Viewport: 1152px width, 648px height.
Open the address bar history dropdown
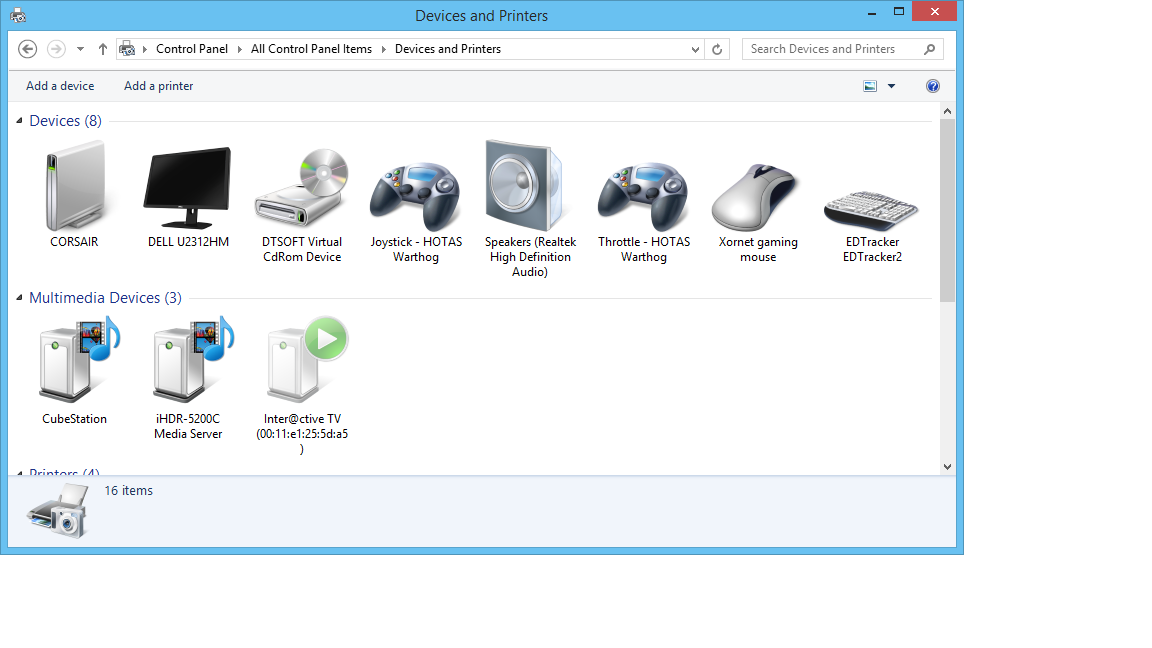(x=695, y=49)
